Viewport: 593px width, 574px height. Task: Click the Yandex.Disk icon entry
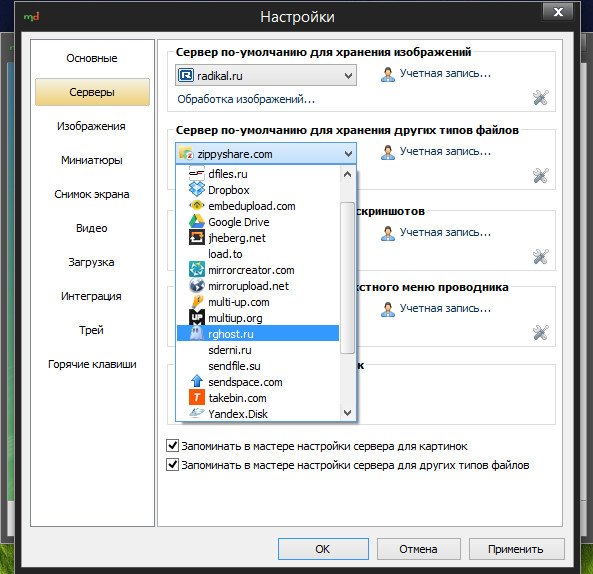coord(196,413)
